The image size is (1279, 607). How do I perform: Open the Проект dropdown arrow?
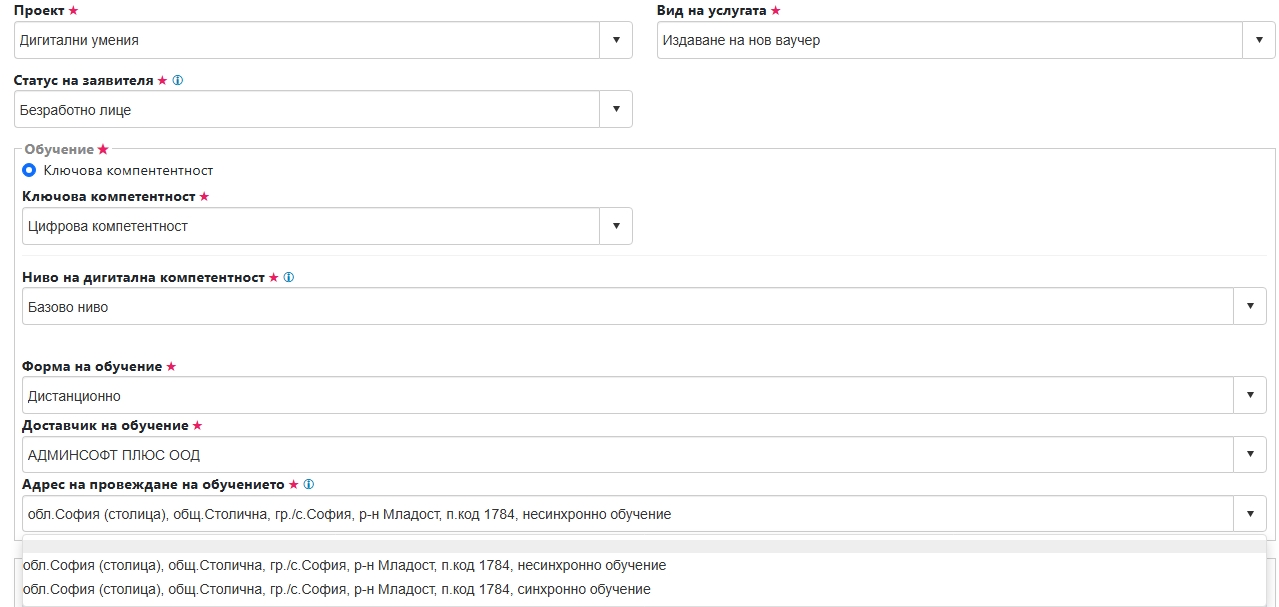click(616, 40)
